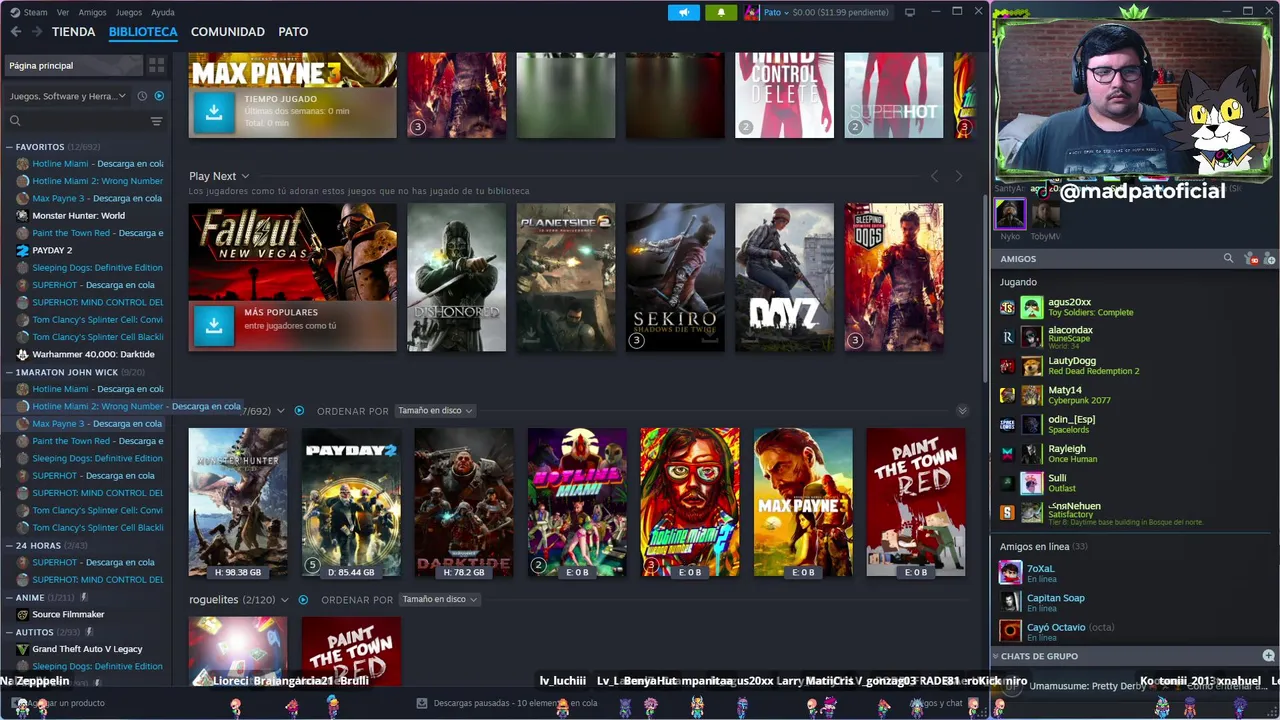Open advanced filter options icon in sidebar search
Viewport: 1280px width, 720px height.
pyautogui.click(x=156, y=121)
